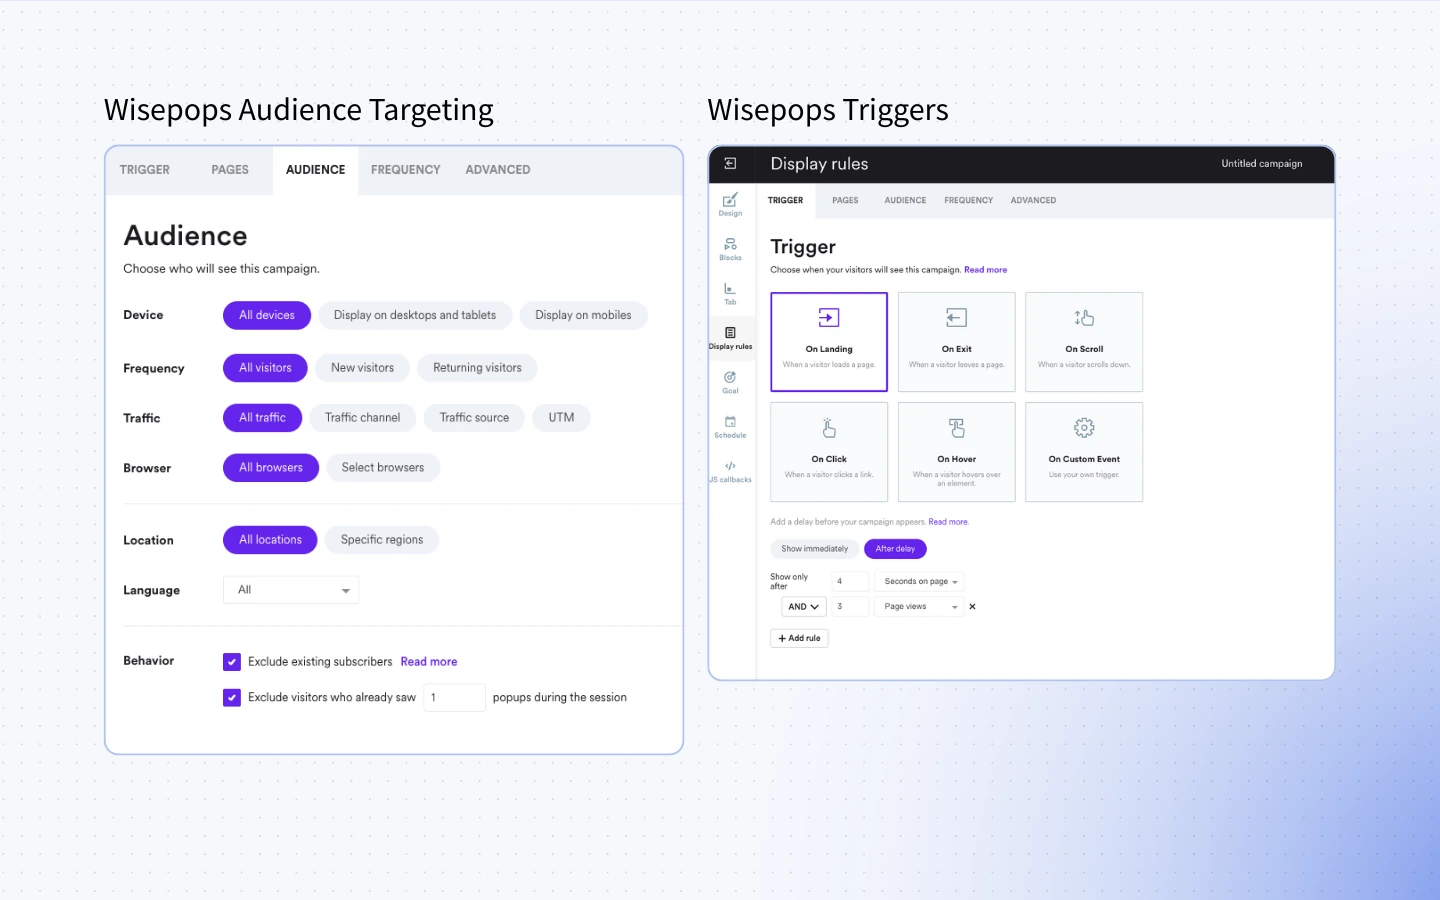
Task: Open ADVANCED tab in Display rules window
Action: tap(1033, 201)
